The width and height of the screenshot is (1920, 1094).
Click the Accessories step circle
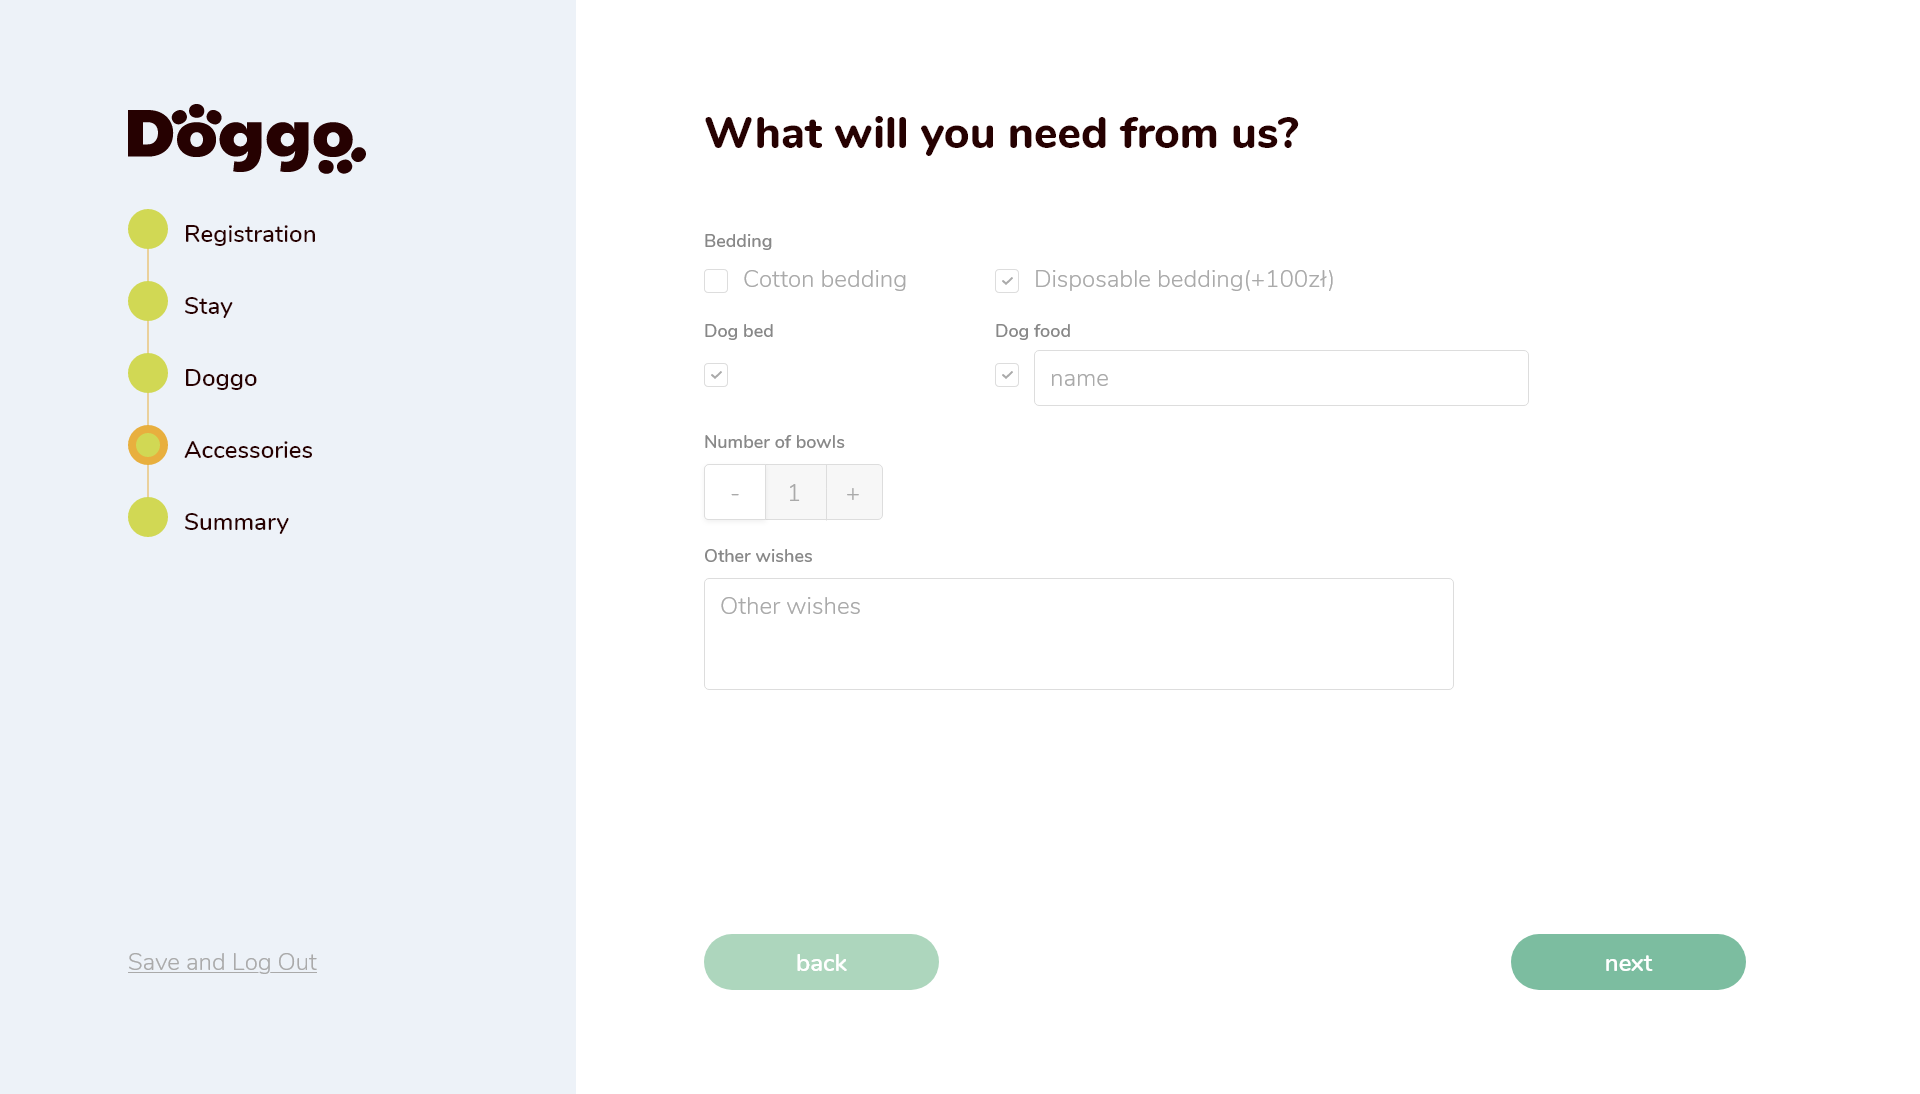148,445
